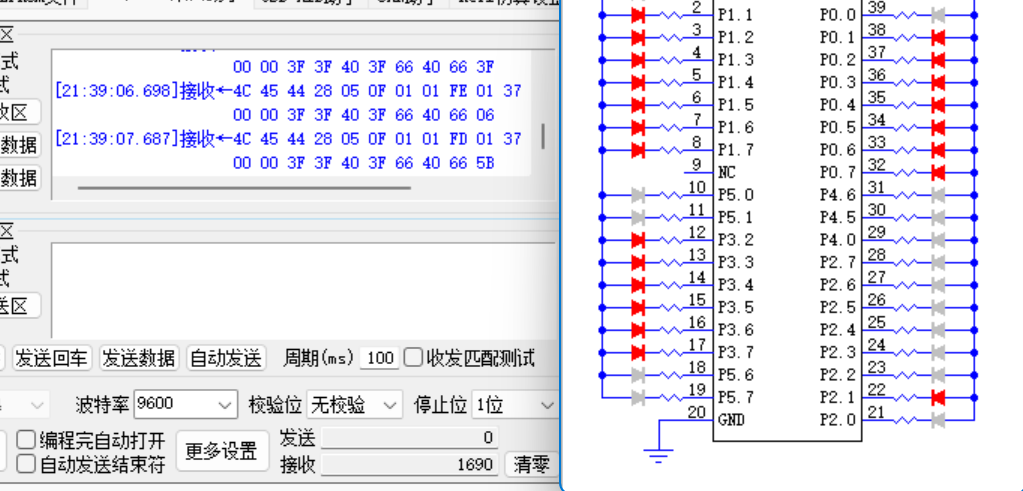Click the red LED on pin P1.1
Image resolution: width=1023 pixels, height=491 pixels.
point(638,15)
